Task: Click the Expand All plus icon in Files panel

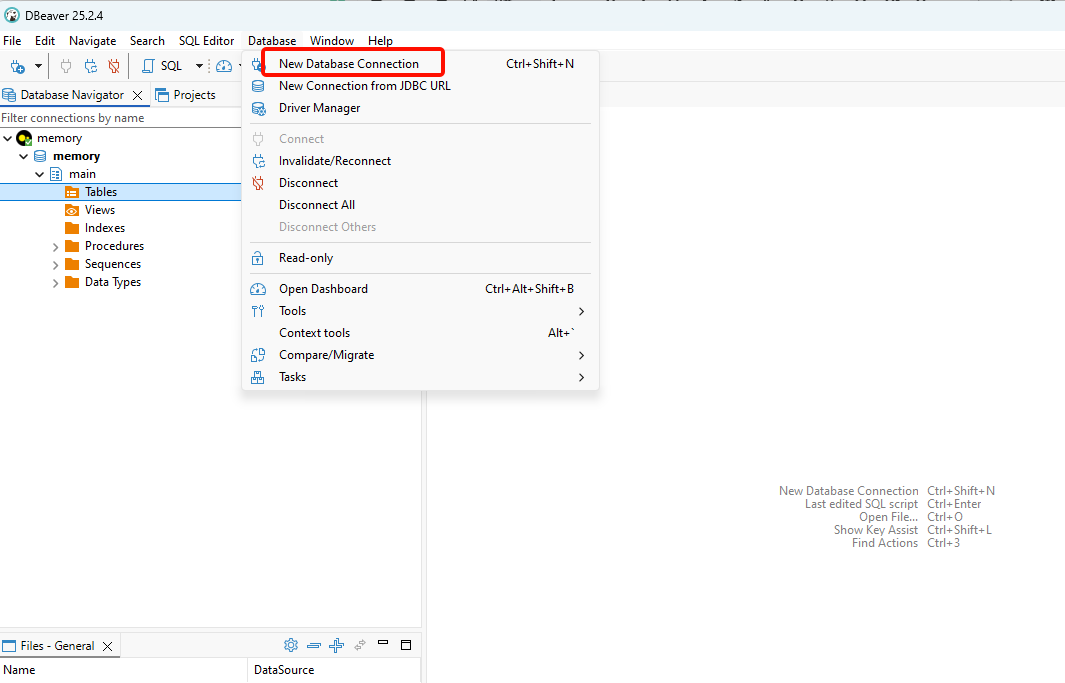Action: (x=336, y=646)
